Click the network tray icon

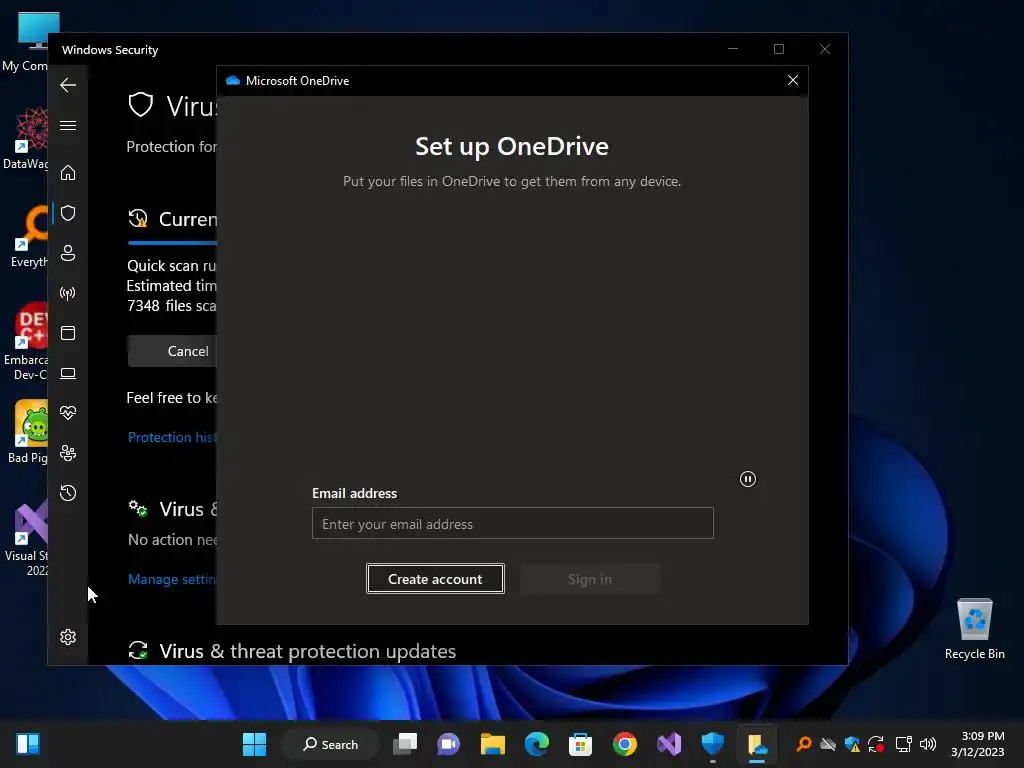click(903, 744)
